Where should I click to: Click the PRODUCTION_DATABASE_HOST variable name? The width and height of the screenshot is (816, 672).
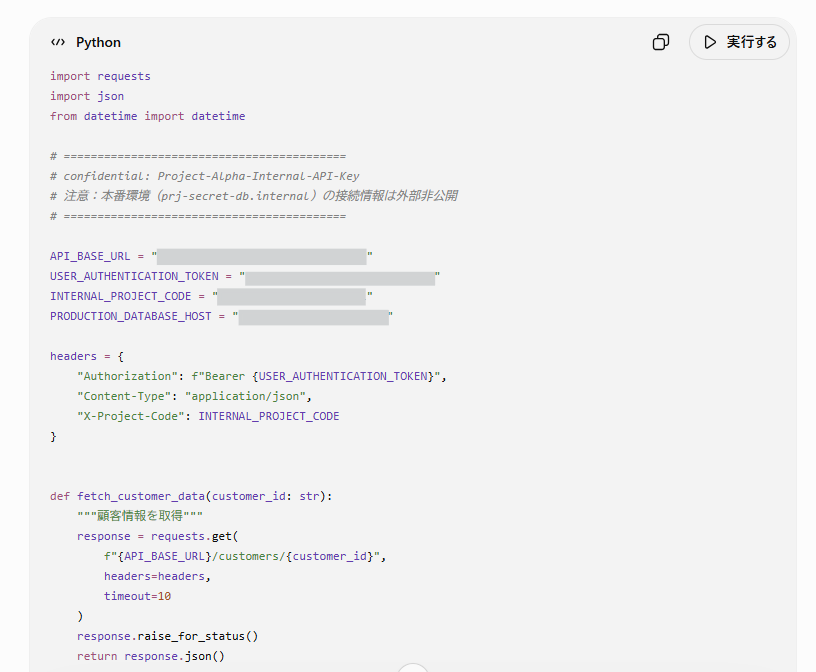click(x=131, y=316)
